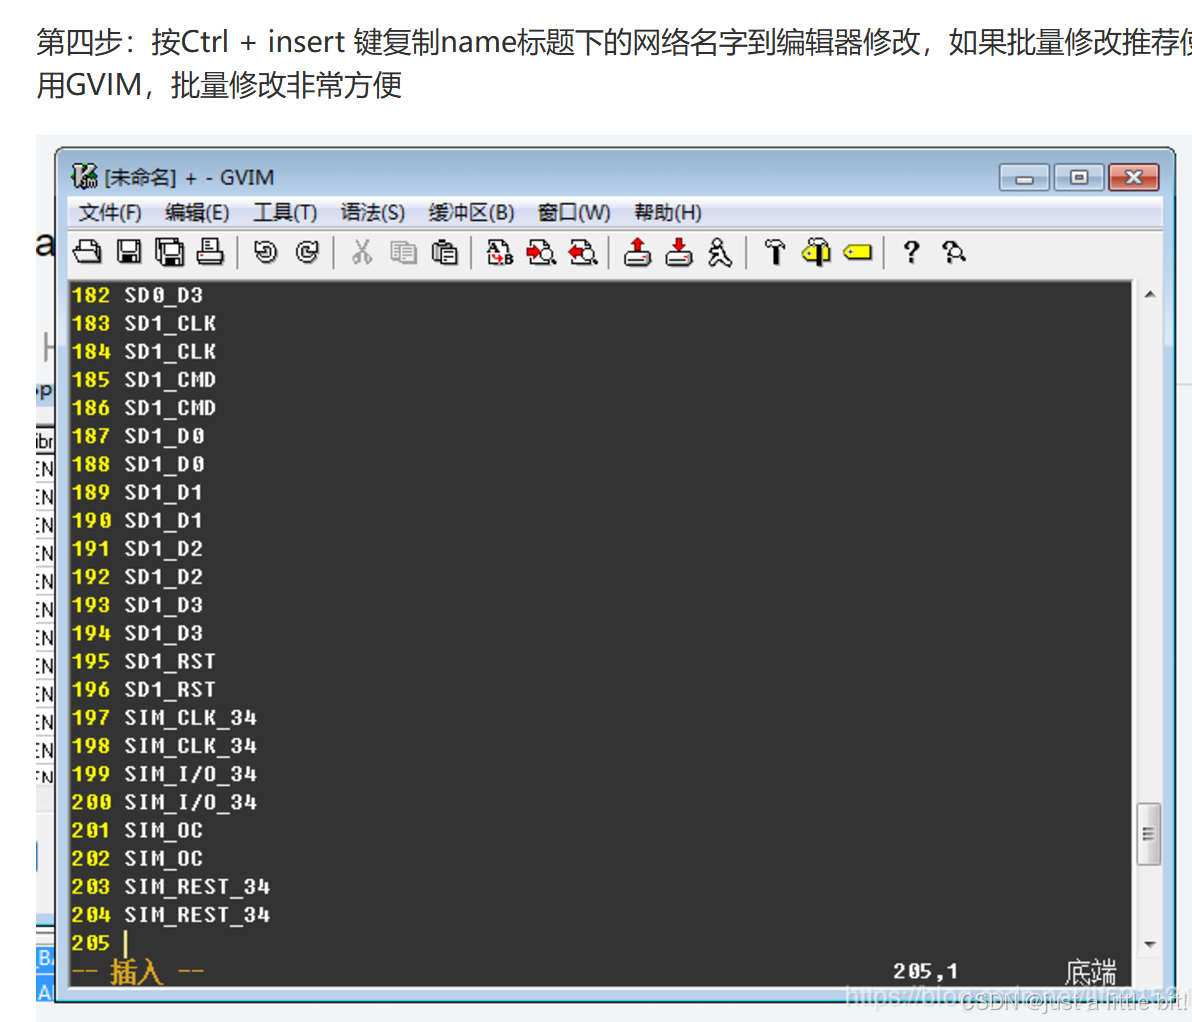Image resolution: width=1192 pixels, height=1022 pixels.
Task: Click the Open file toolbar icon
Action: pyautogui.click(x=87, y=252)
